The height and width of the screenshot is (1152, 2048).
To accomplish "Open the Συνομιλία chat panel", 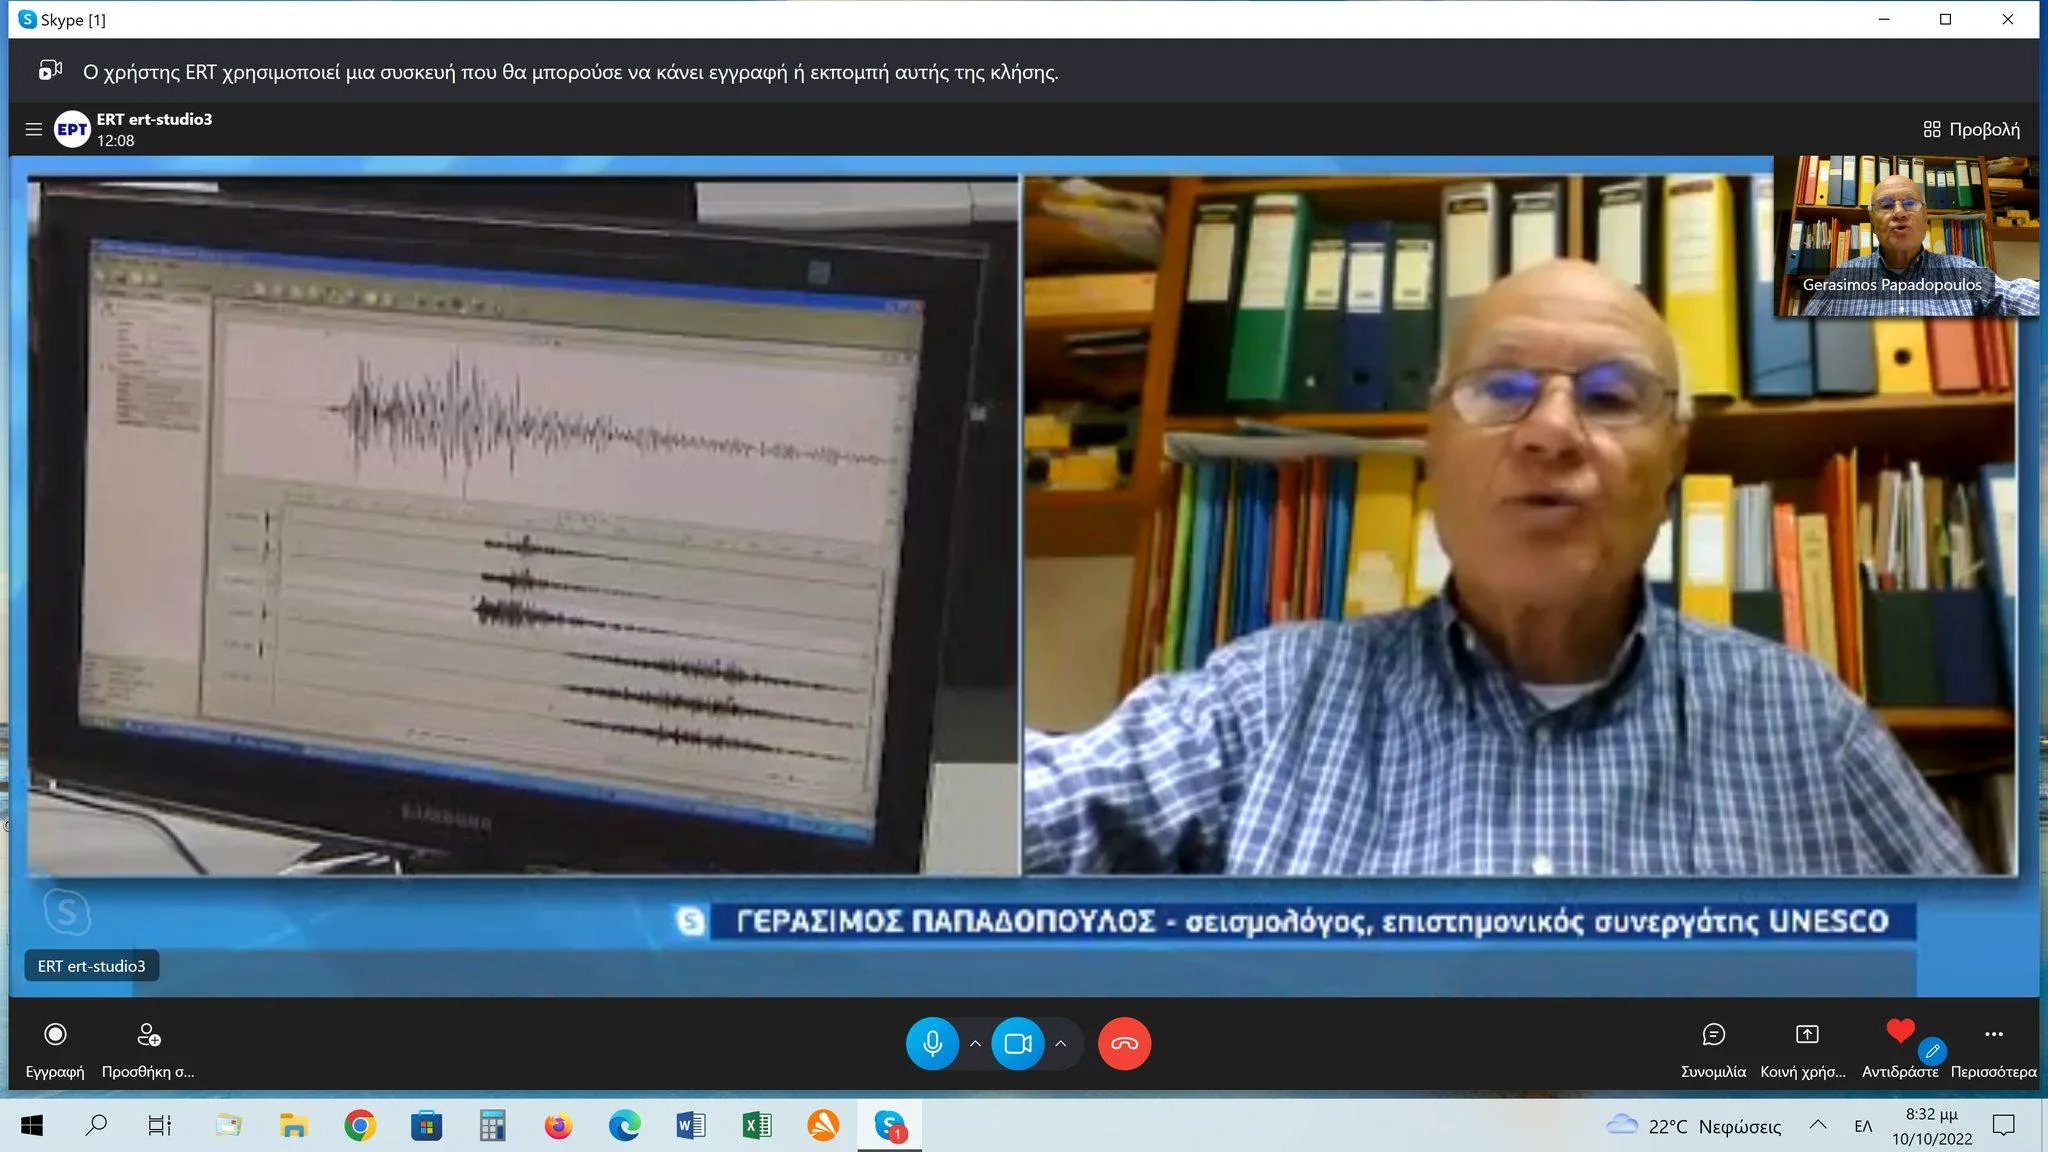I will point(1713,1035).
